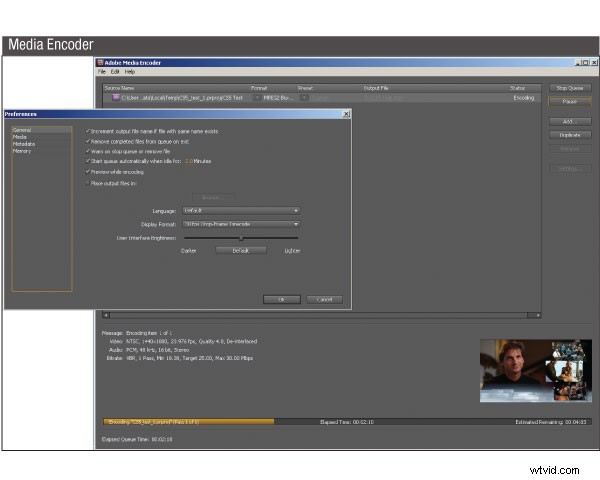
Task: Click the queue horizontal scrollbar left arrow
Action: pyautogui.click(x=107, y=315)
